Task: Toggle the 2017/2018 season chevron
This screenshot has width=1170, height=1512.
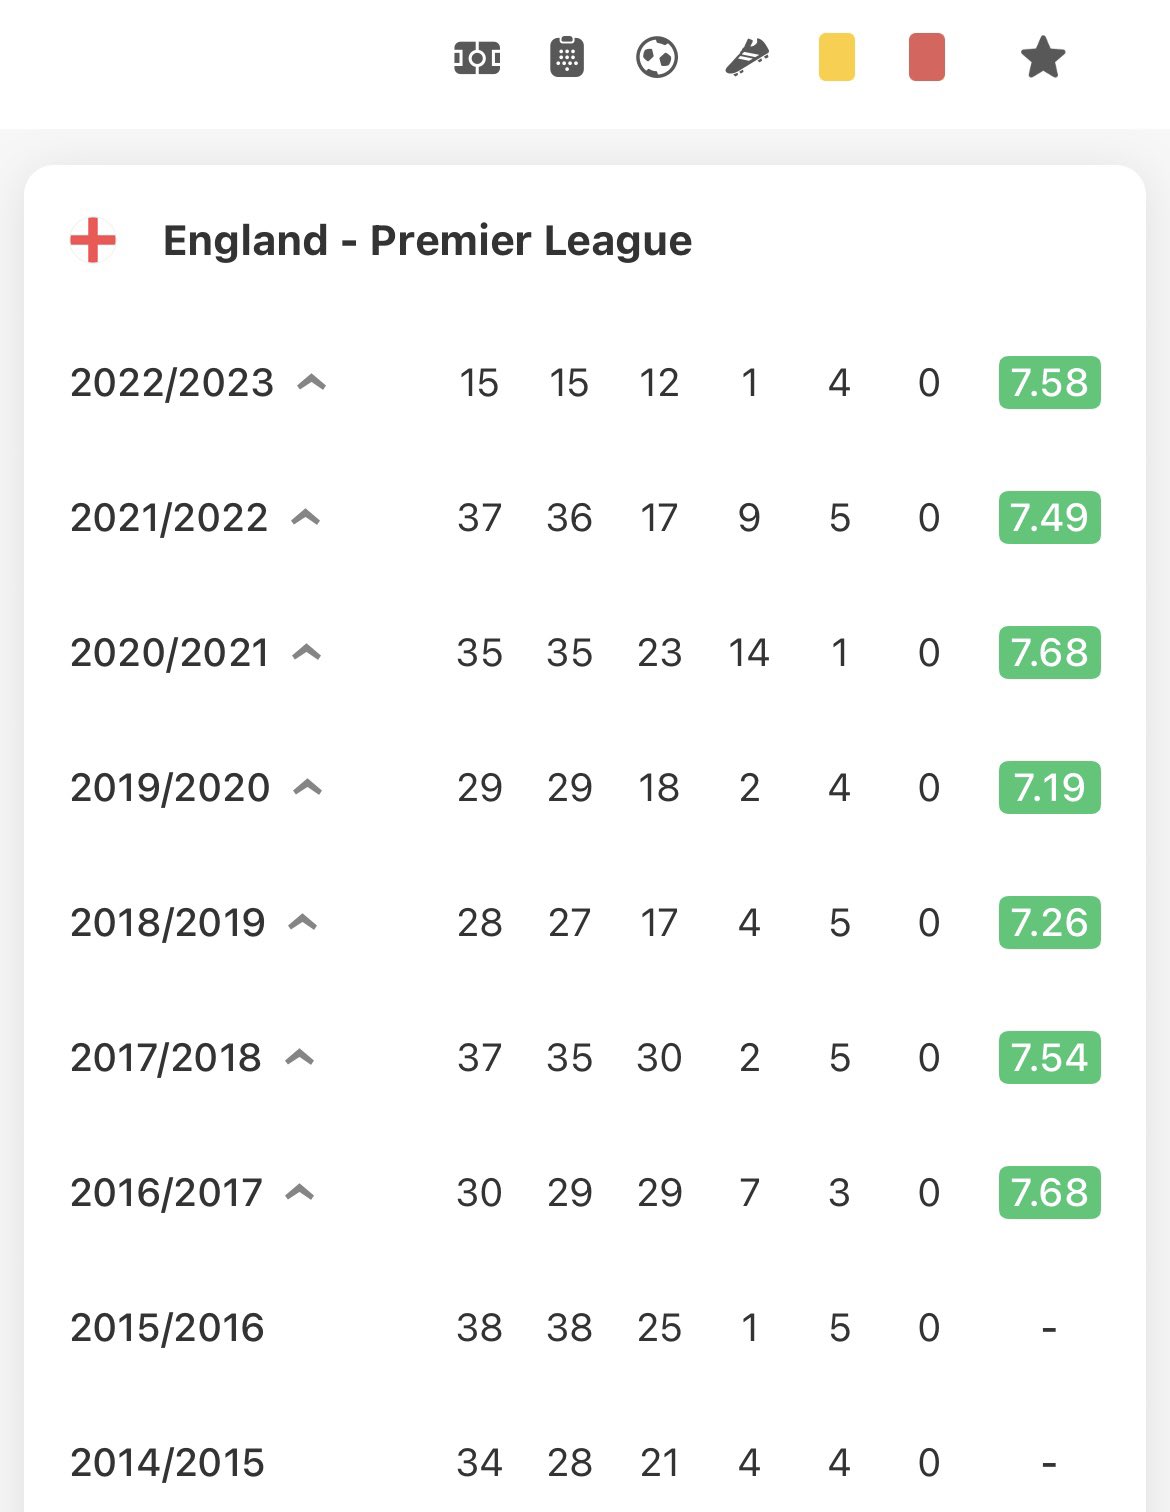Action: (x=300, y=1057)
